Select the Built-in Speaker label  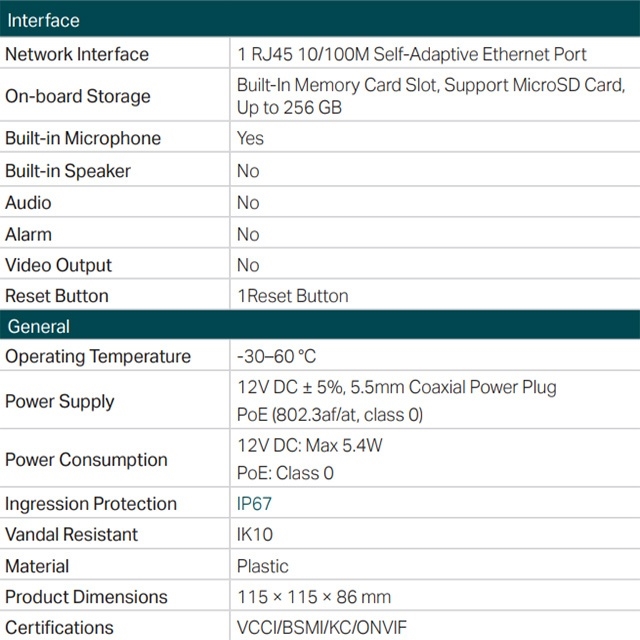point(68,171)
